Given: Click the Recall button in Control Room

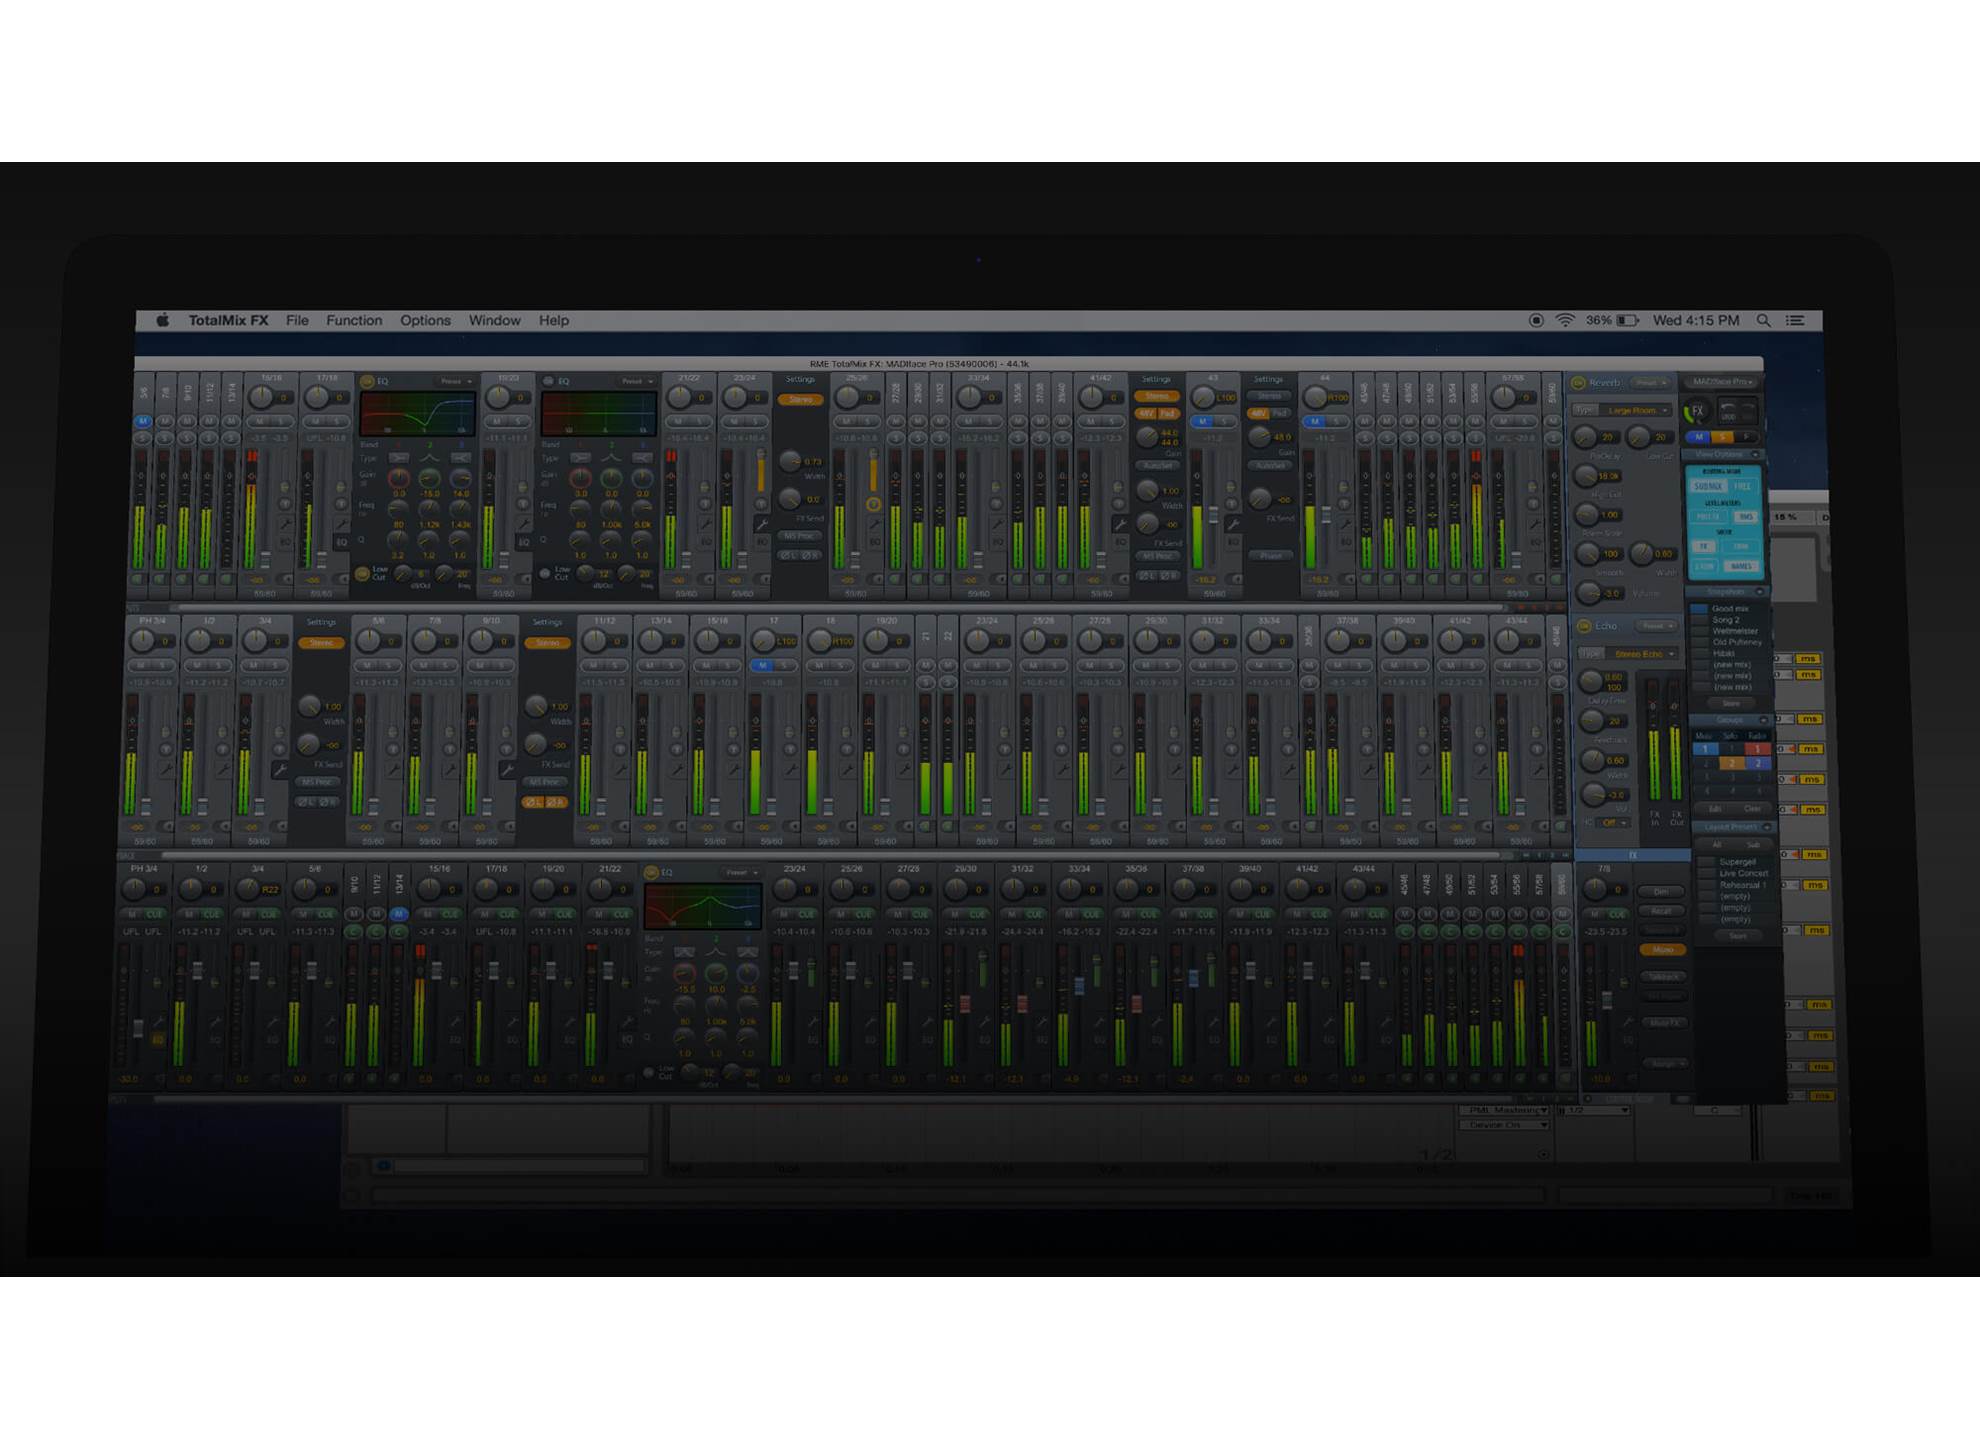Looking at the screenshot, I should pyautogui.click(x=1661, y=911).
